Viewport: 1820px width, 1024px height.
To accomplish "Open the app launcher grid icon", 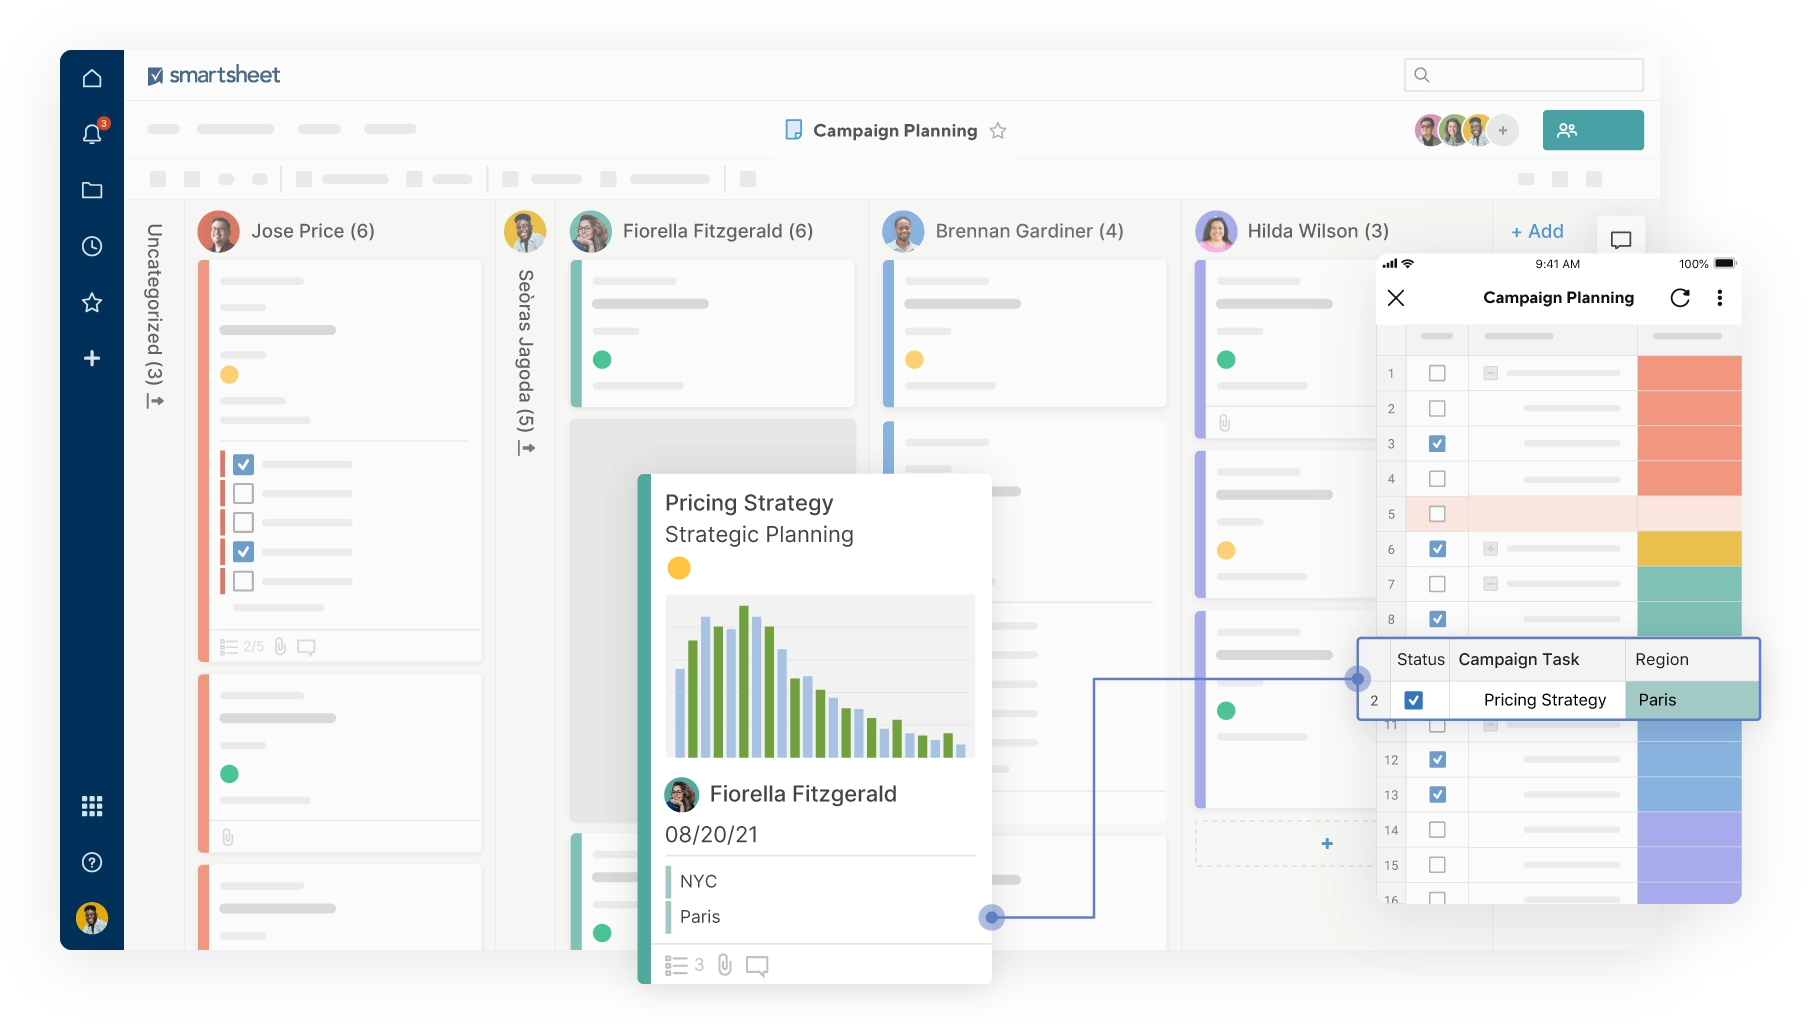I will point(92,806).
